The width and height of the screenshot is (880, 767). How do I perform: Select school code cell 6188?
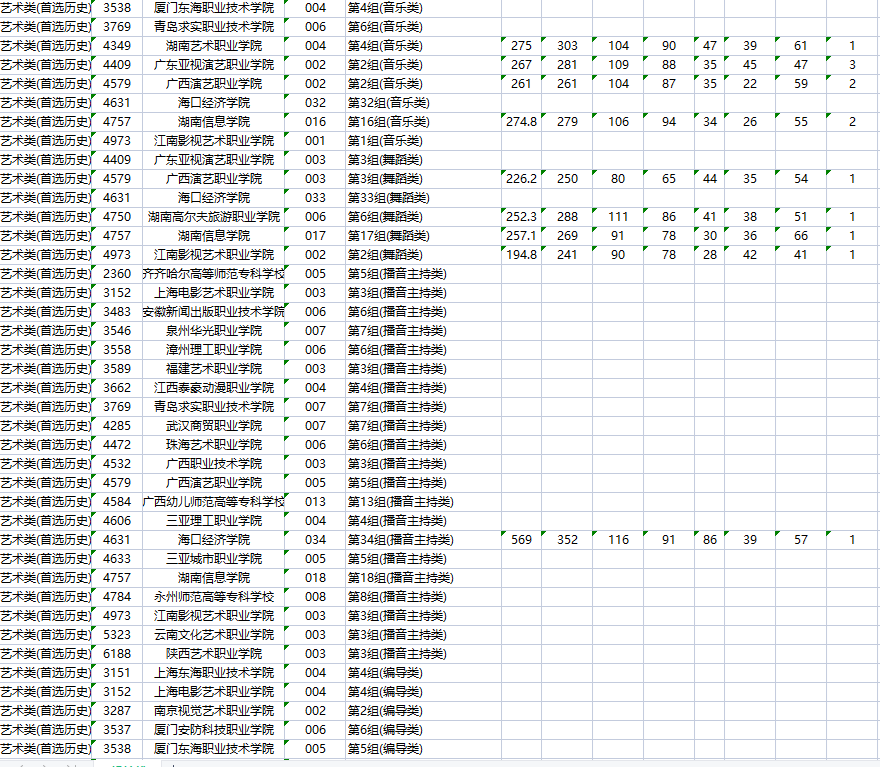(117, 654)
